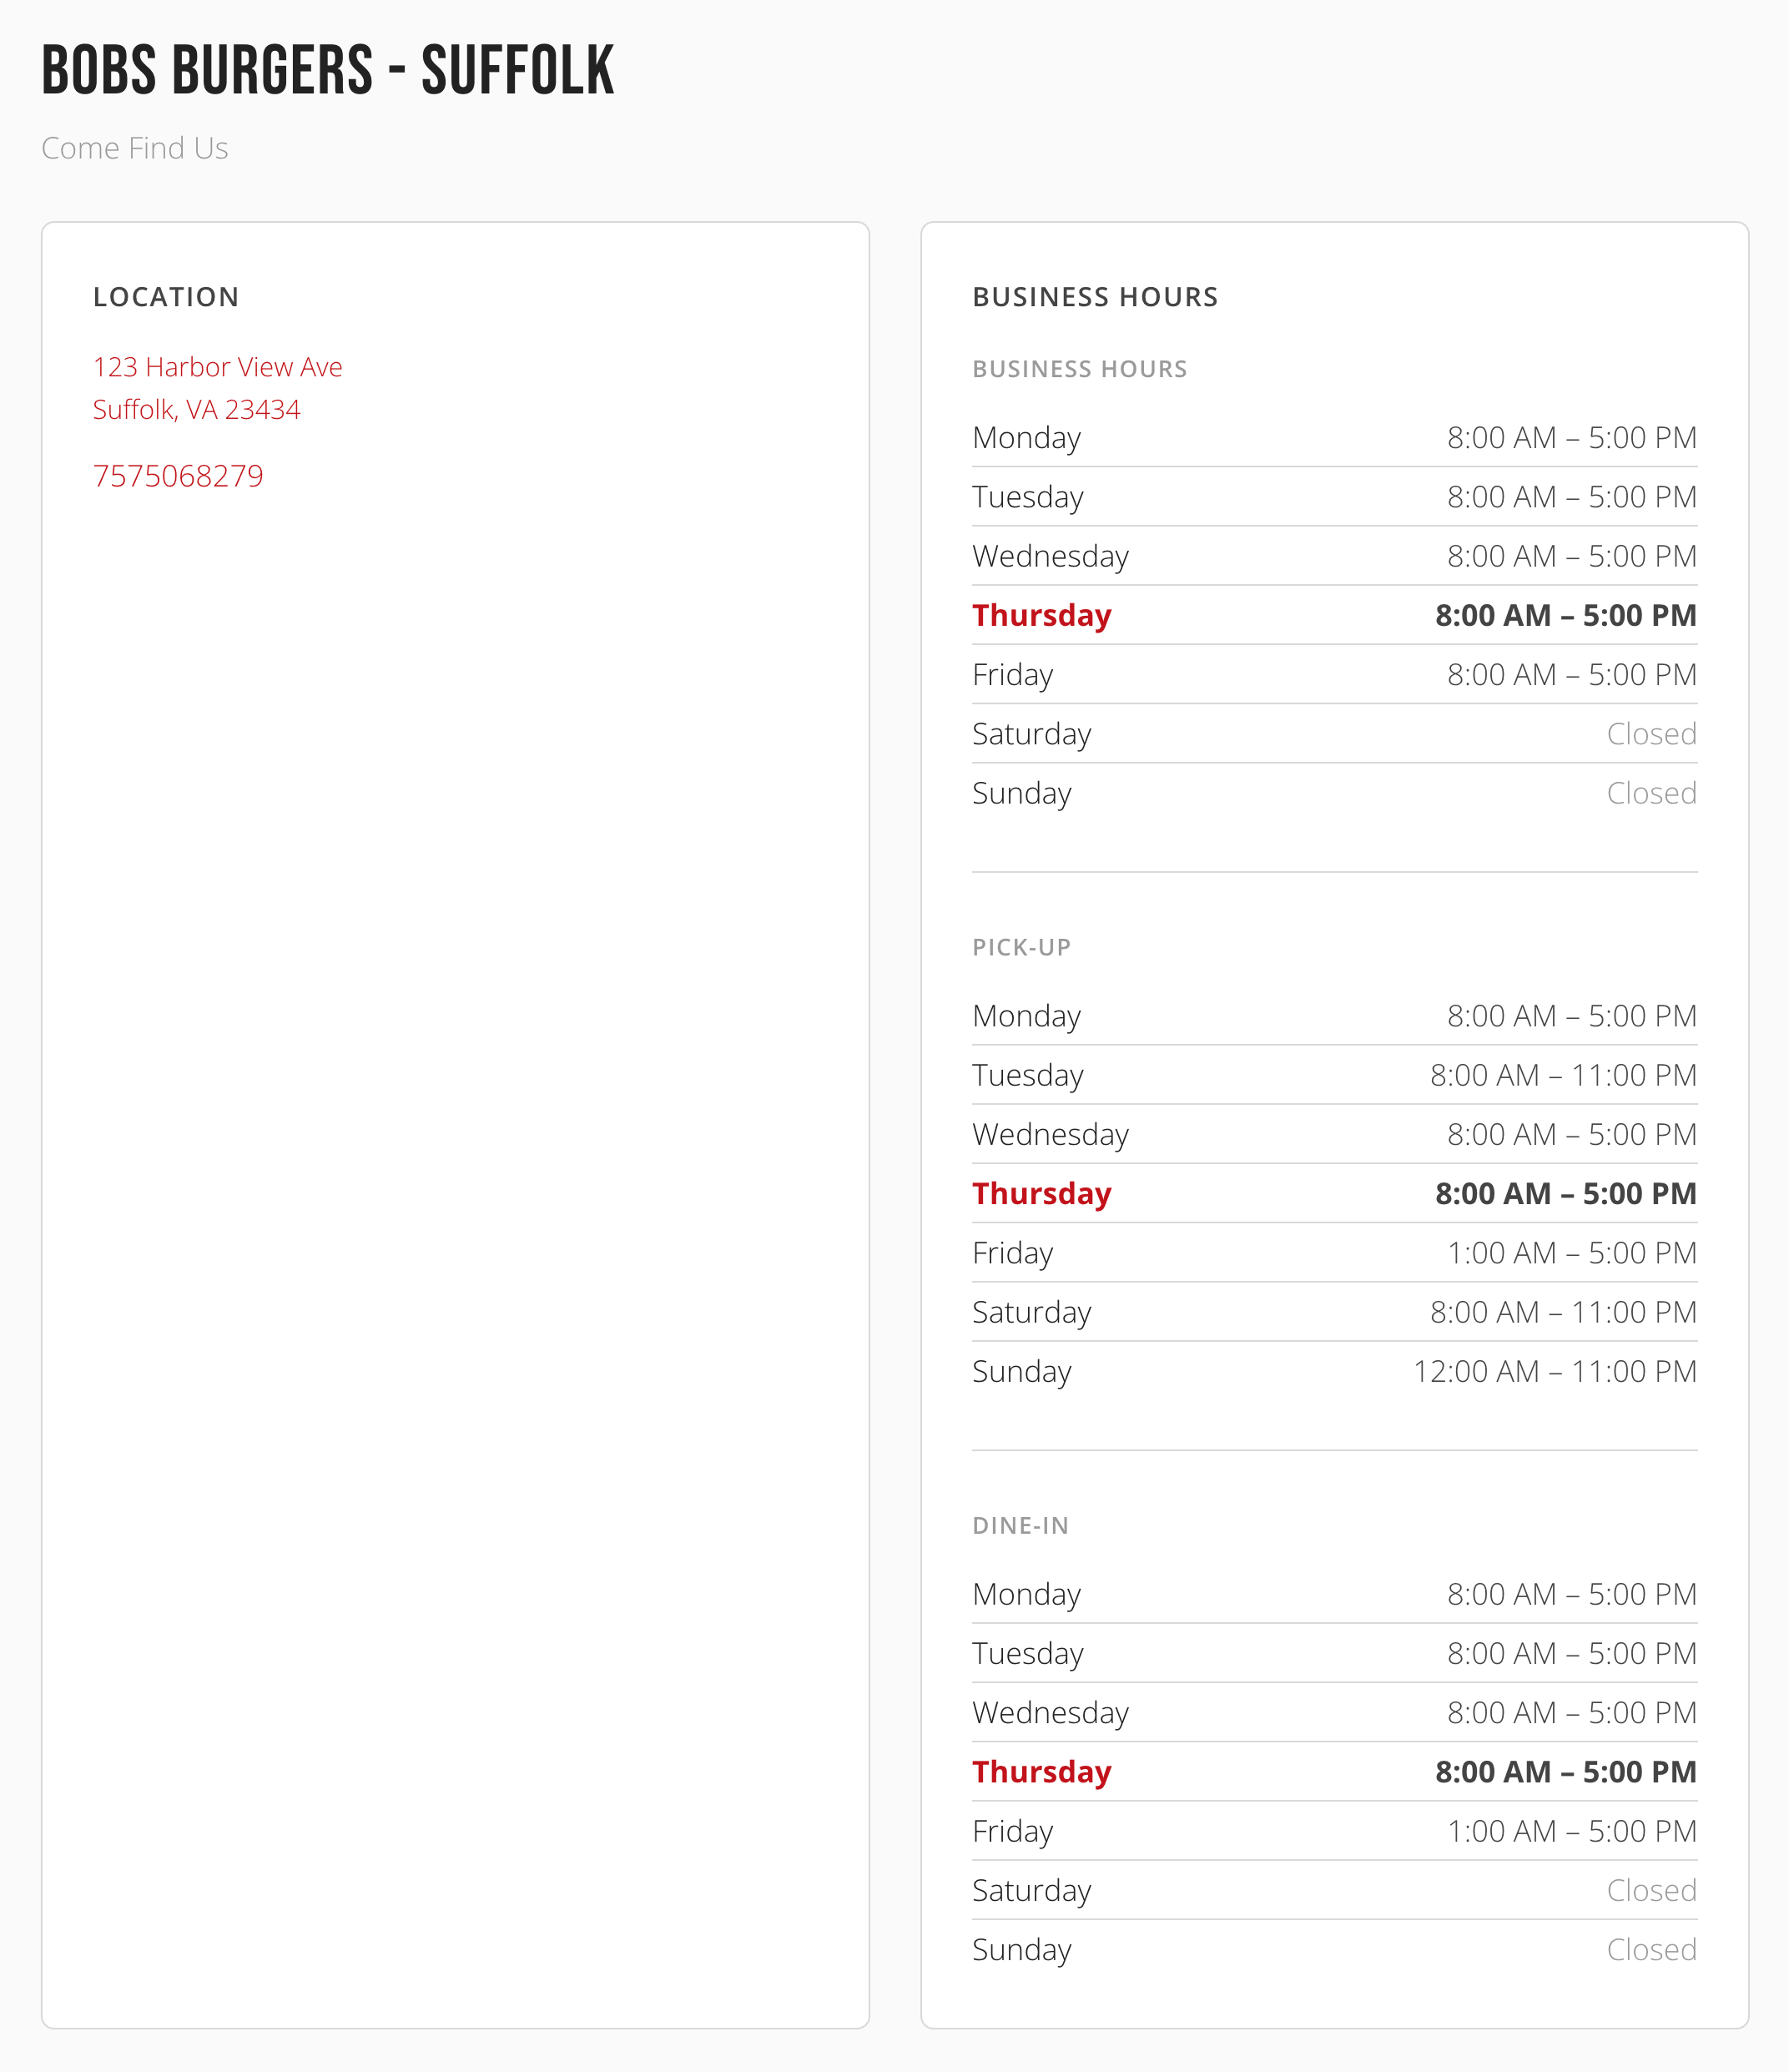This screenshot has height=2072, width=1789.
Task: Click Friday 1:00 AM – 5:00 PM Pick-Up time
Action: pyautogui.click(x=1572, y=1253)
